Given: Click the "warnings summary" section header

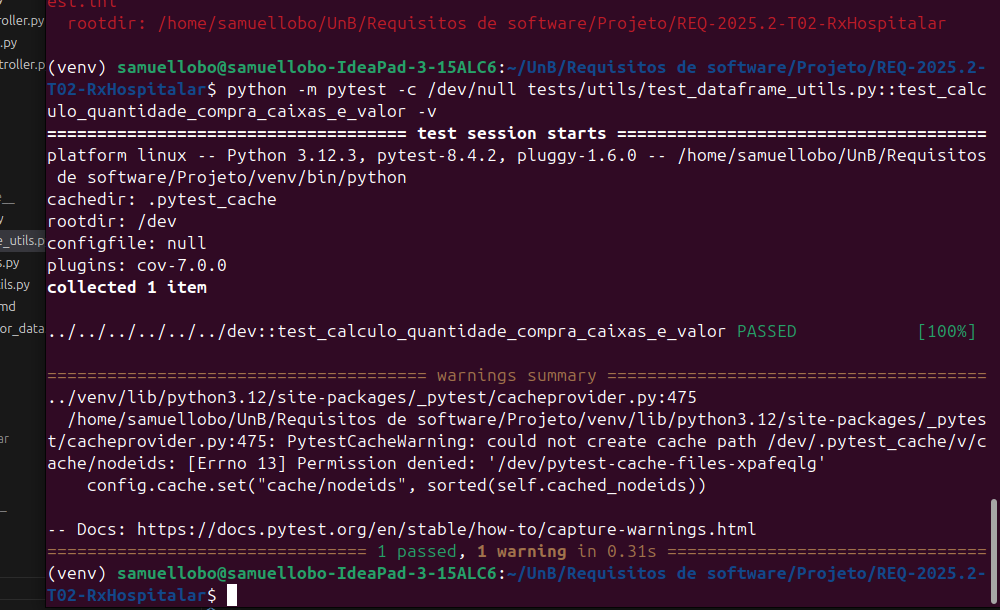Looking at the screenshot, I should coord(516,376).
